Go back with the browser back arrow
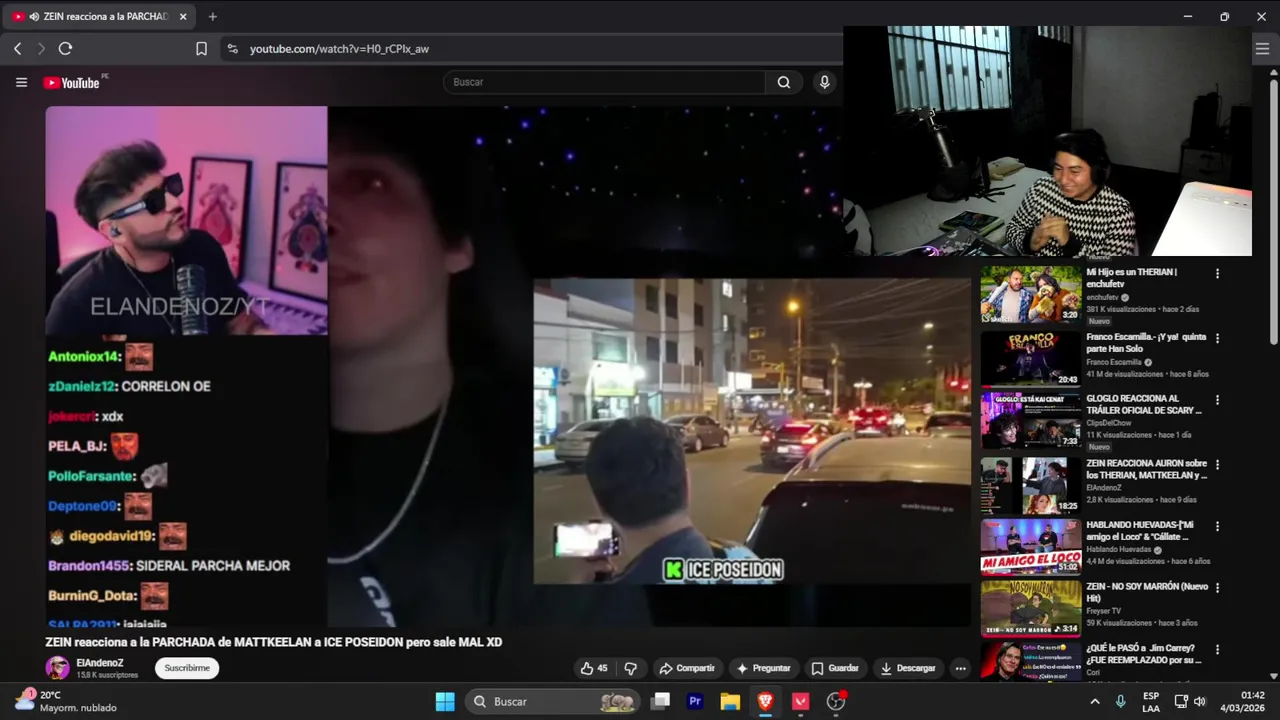The height and width of the screenshot is (720, 1280). click(17, 48)
